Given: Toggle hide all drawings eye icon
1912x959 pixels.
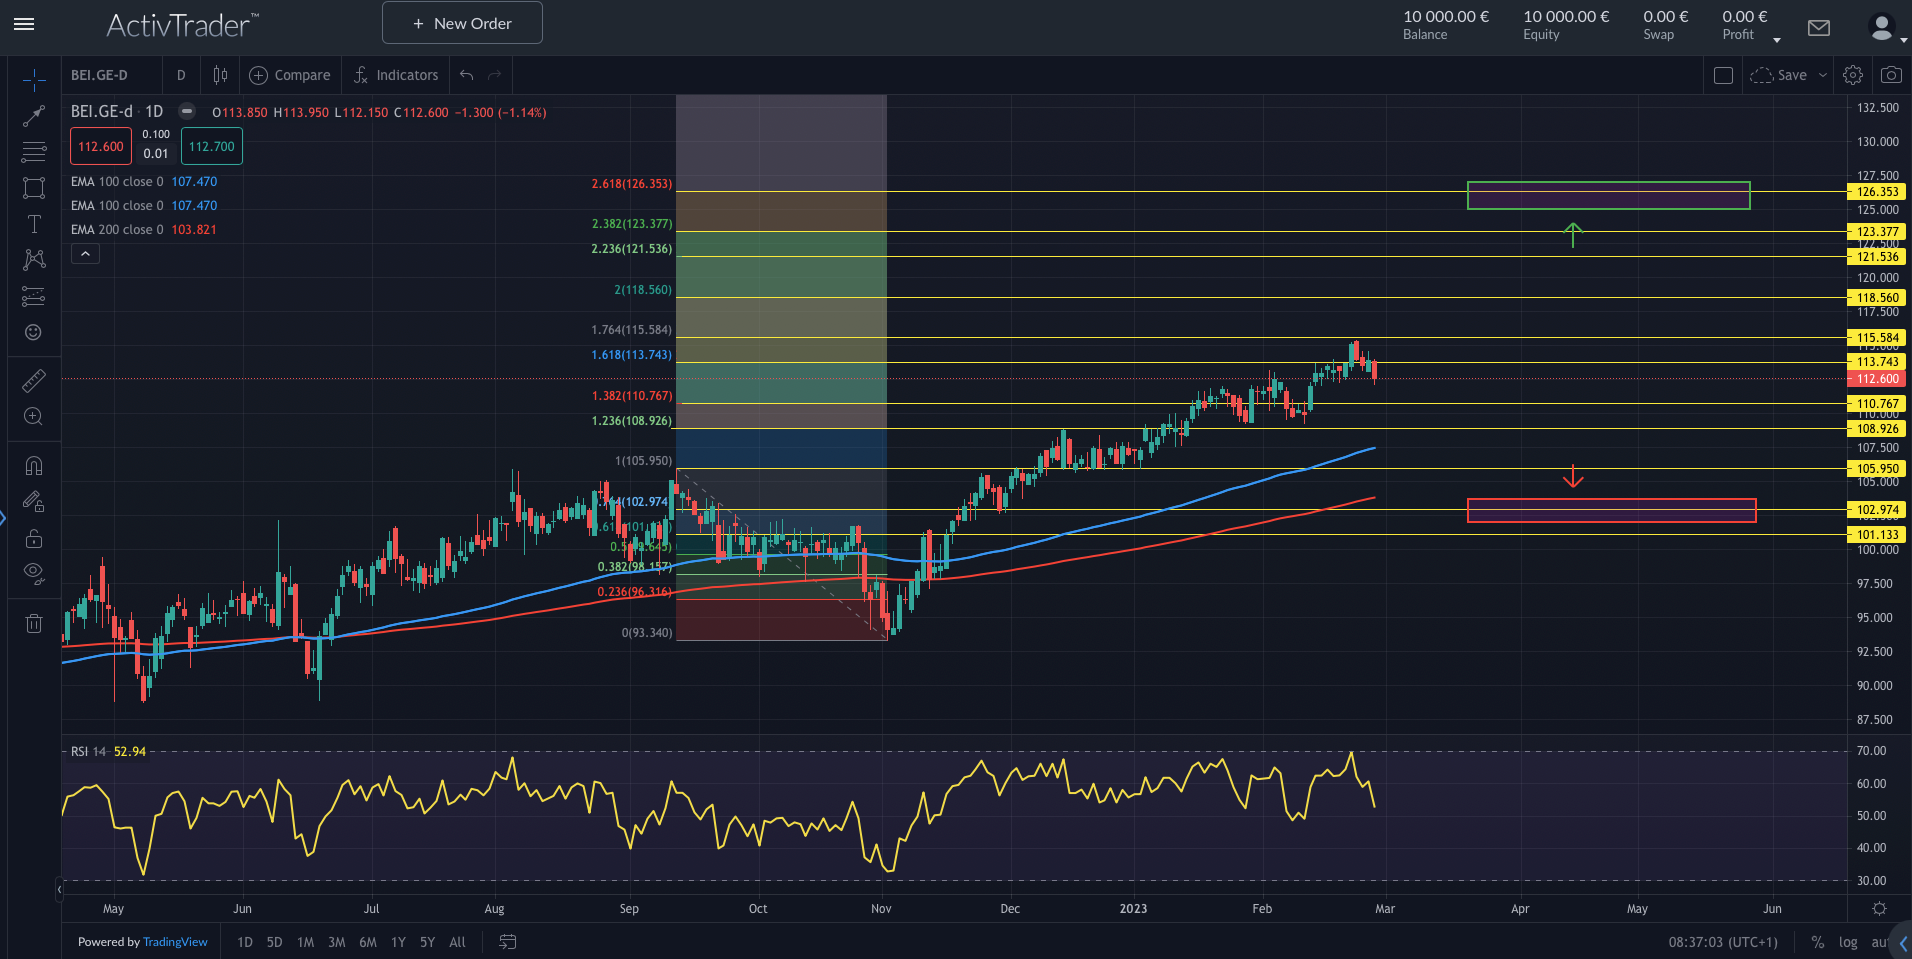Looking at the screenshot, I should [x=33, y=573].
